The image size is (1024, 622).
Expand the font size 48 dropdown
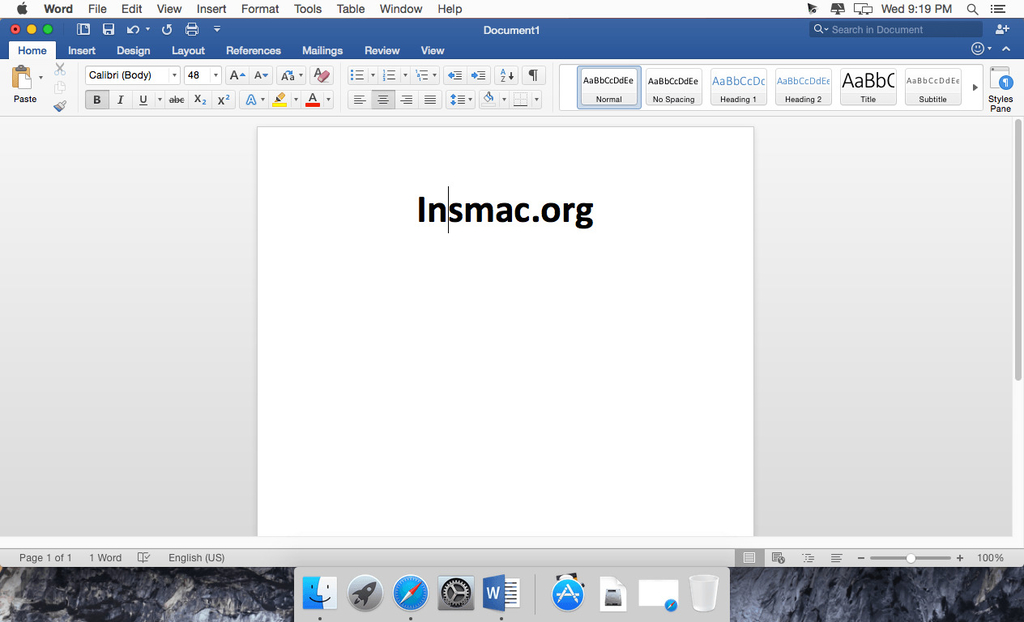pyautogui.click(x=216, y=75)
